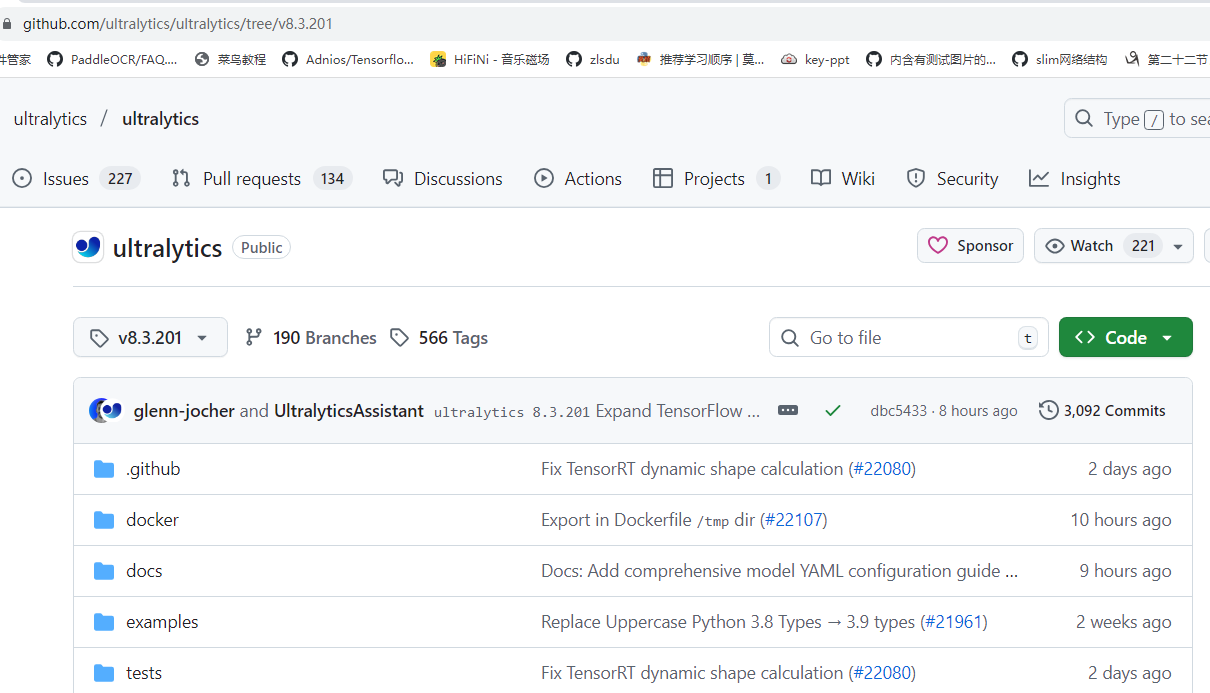This screenshot has height=693, width=1210.
Task: Click the Sponsor heart icon
Action: (938, 246)
